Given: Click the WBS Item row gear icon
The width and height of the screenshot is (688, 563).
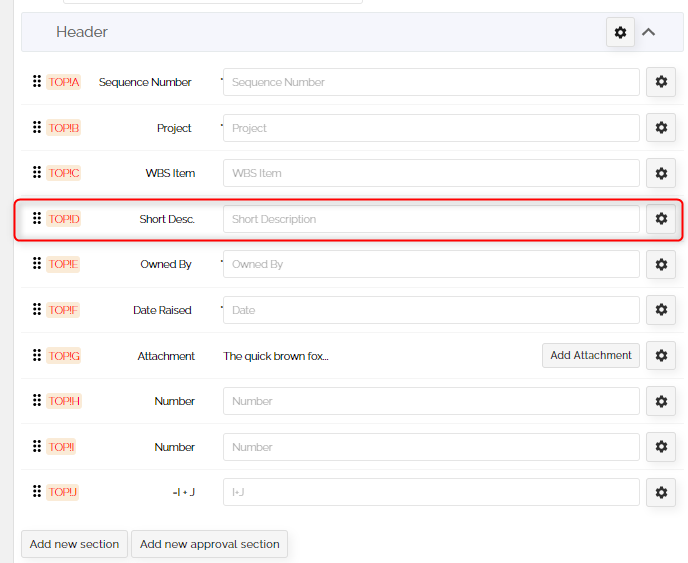Looking at the screenshot, I should pyautogui.click(x=660, y=173).
